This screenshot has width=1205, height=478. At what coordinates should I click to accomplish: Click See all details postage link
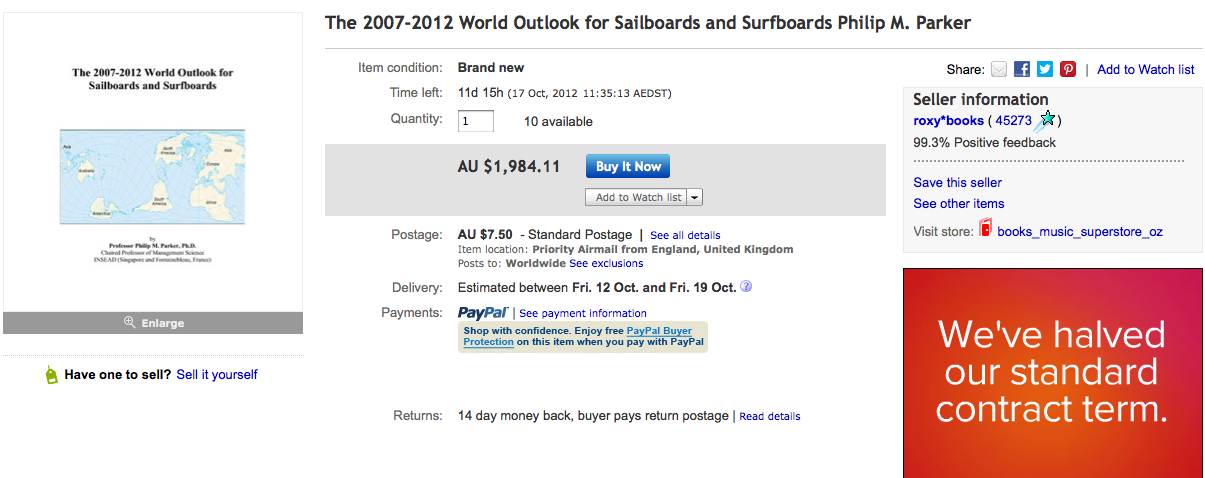pyautogui.click(x=685, y=235)
